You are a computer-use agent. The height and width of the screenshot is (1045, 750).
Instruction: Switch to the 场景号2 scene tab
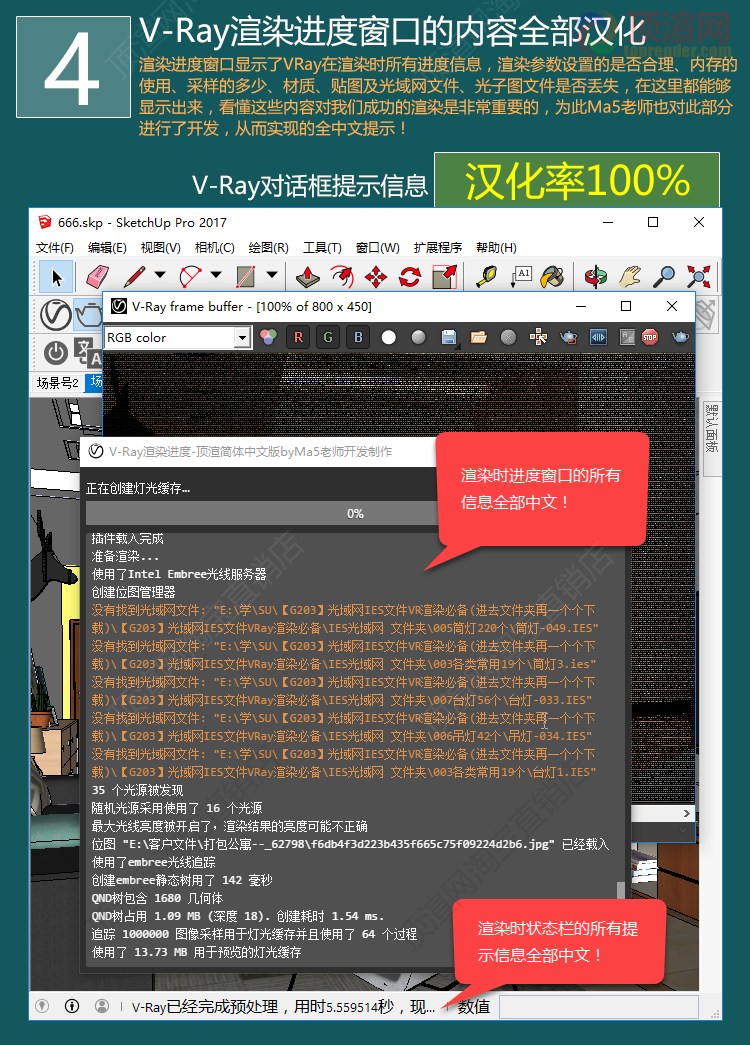(57, 383)
